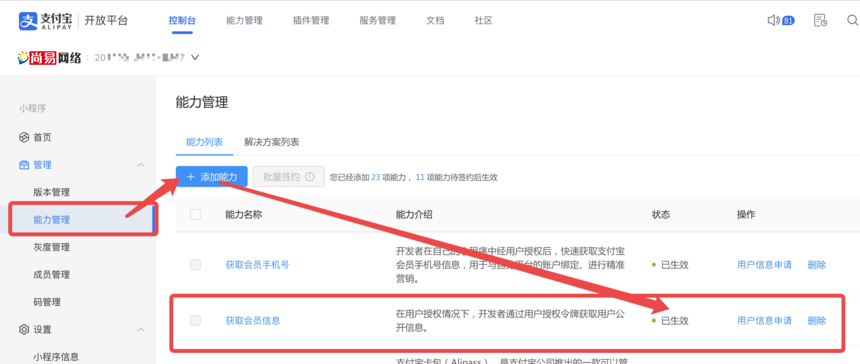Click the 11 pending capabilities count
860x364 pixels.
click(421, 178)
